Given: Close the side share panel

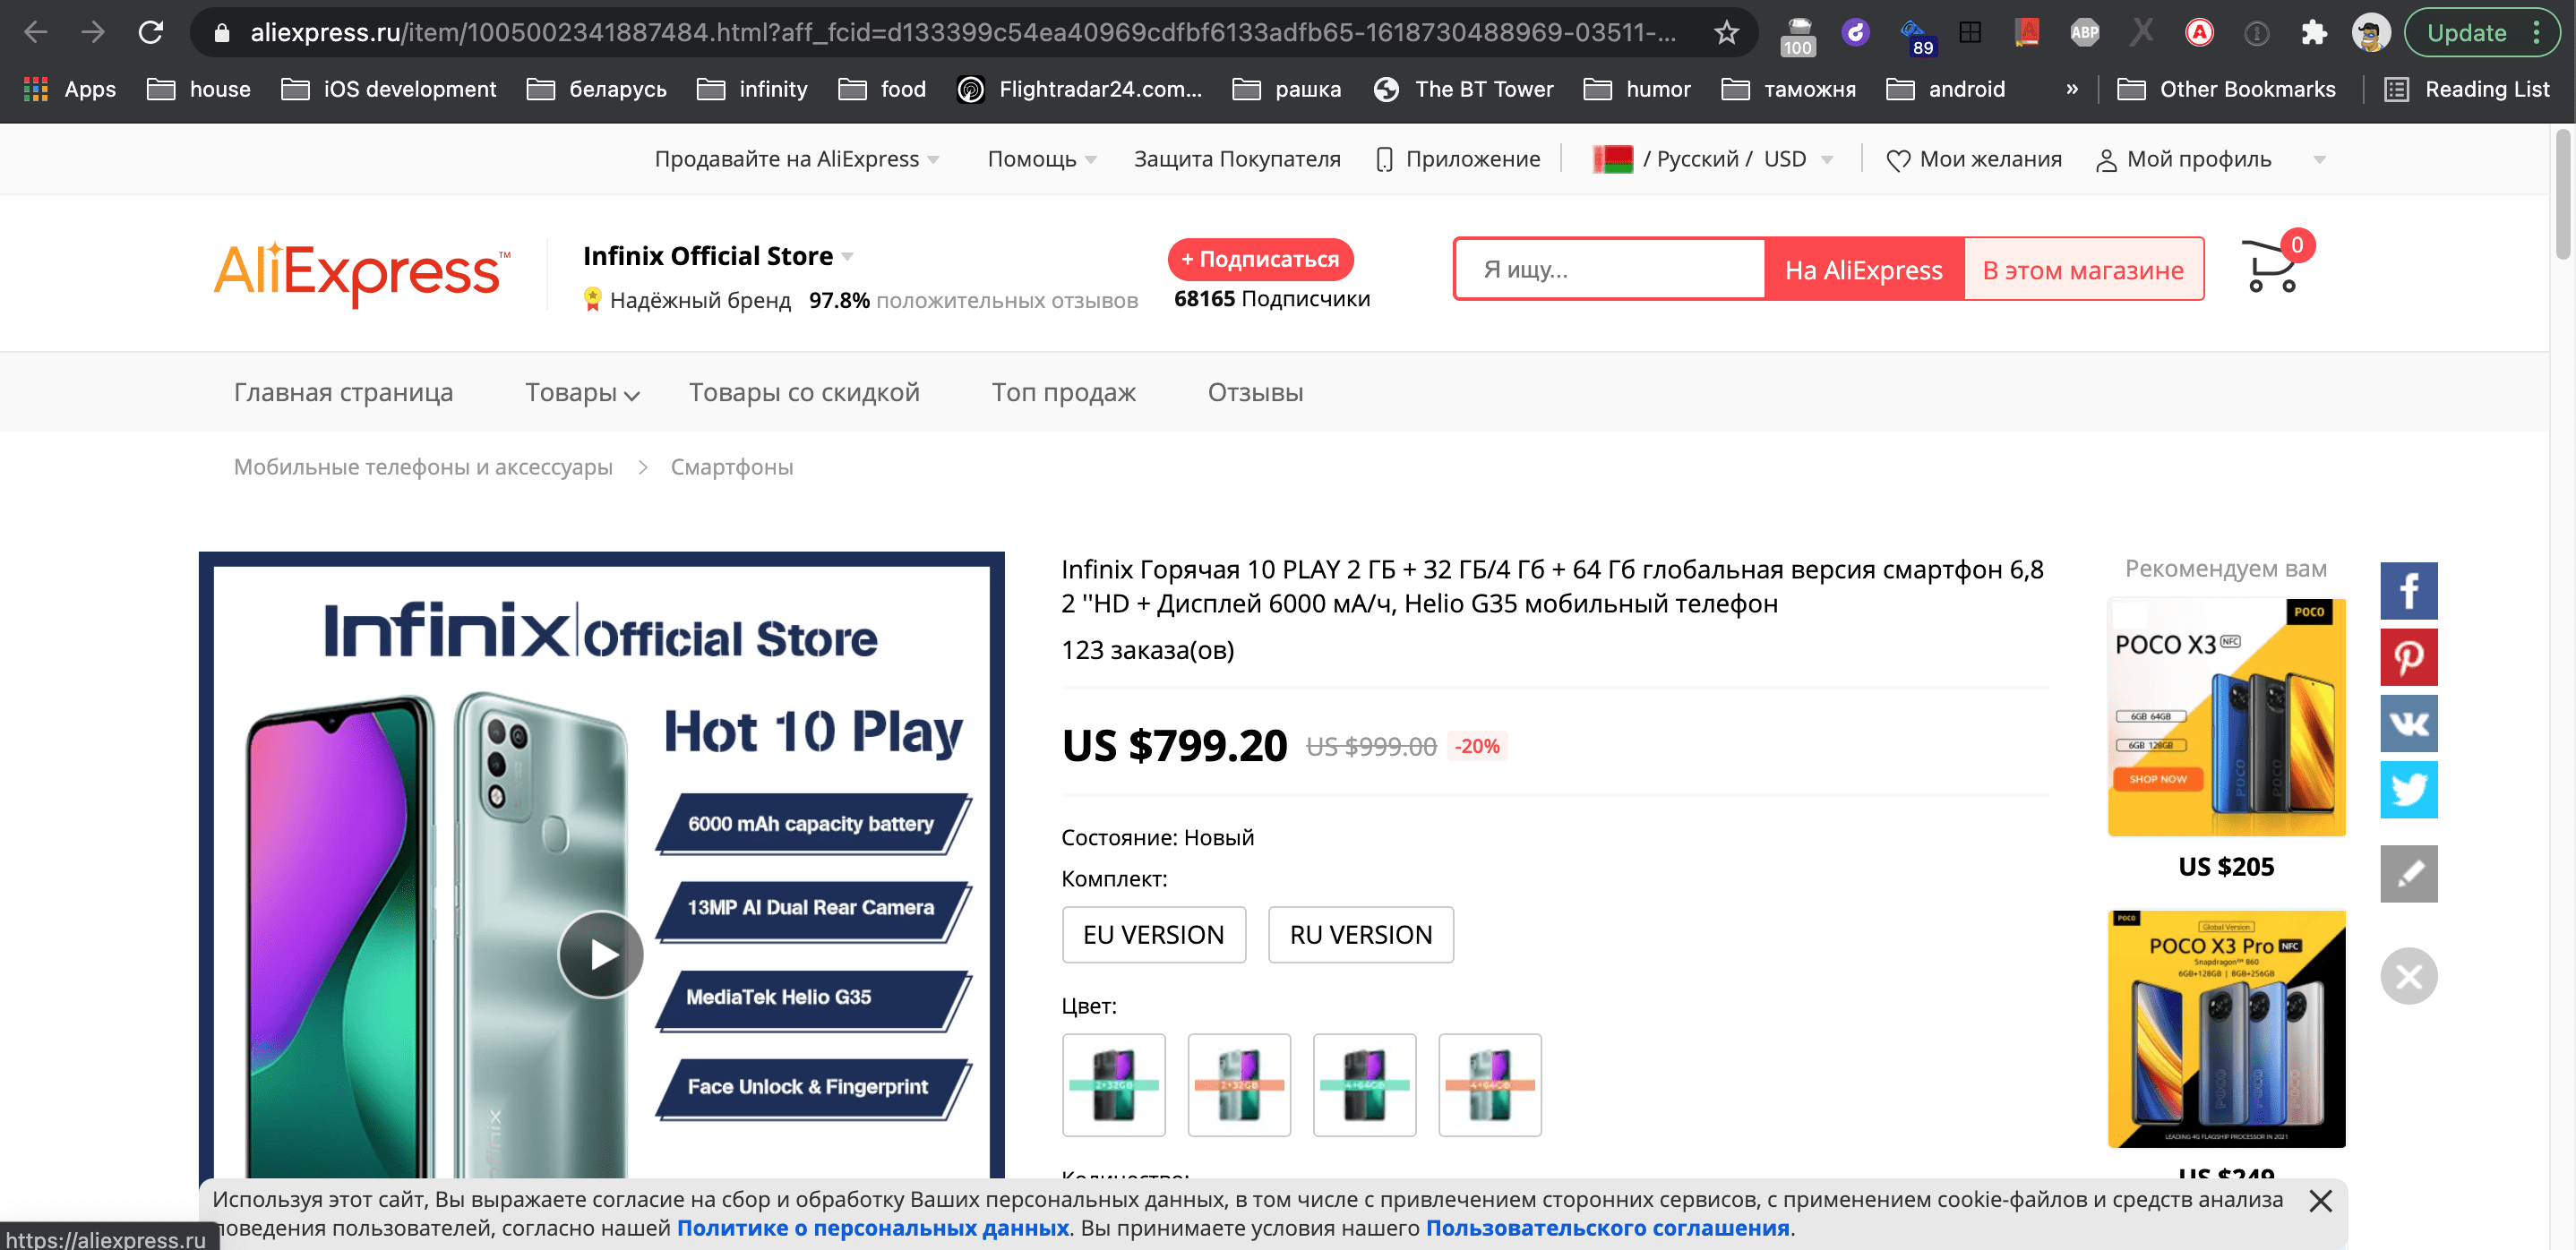Looking at the screenshot, I should coord(2408,976).
